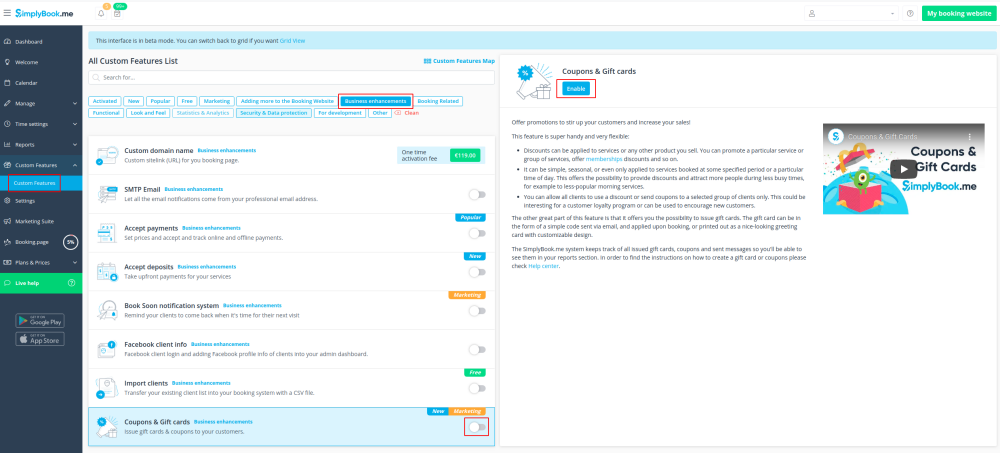Click the Dashboard sidebar icon
The height and width of the screenshot is (453, 1000).
click(8, 42)
